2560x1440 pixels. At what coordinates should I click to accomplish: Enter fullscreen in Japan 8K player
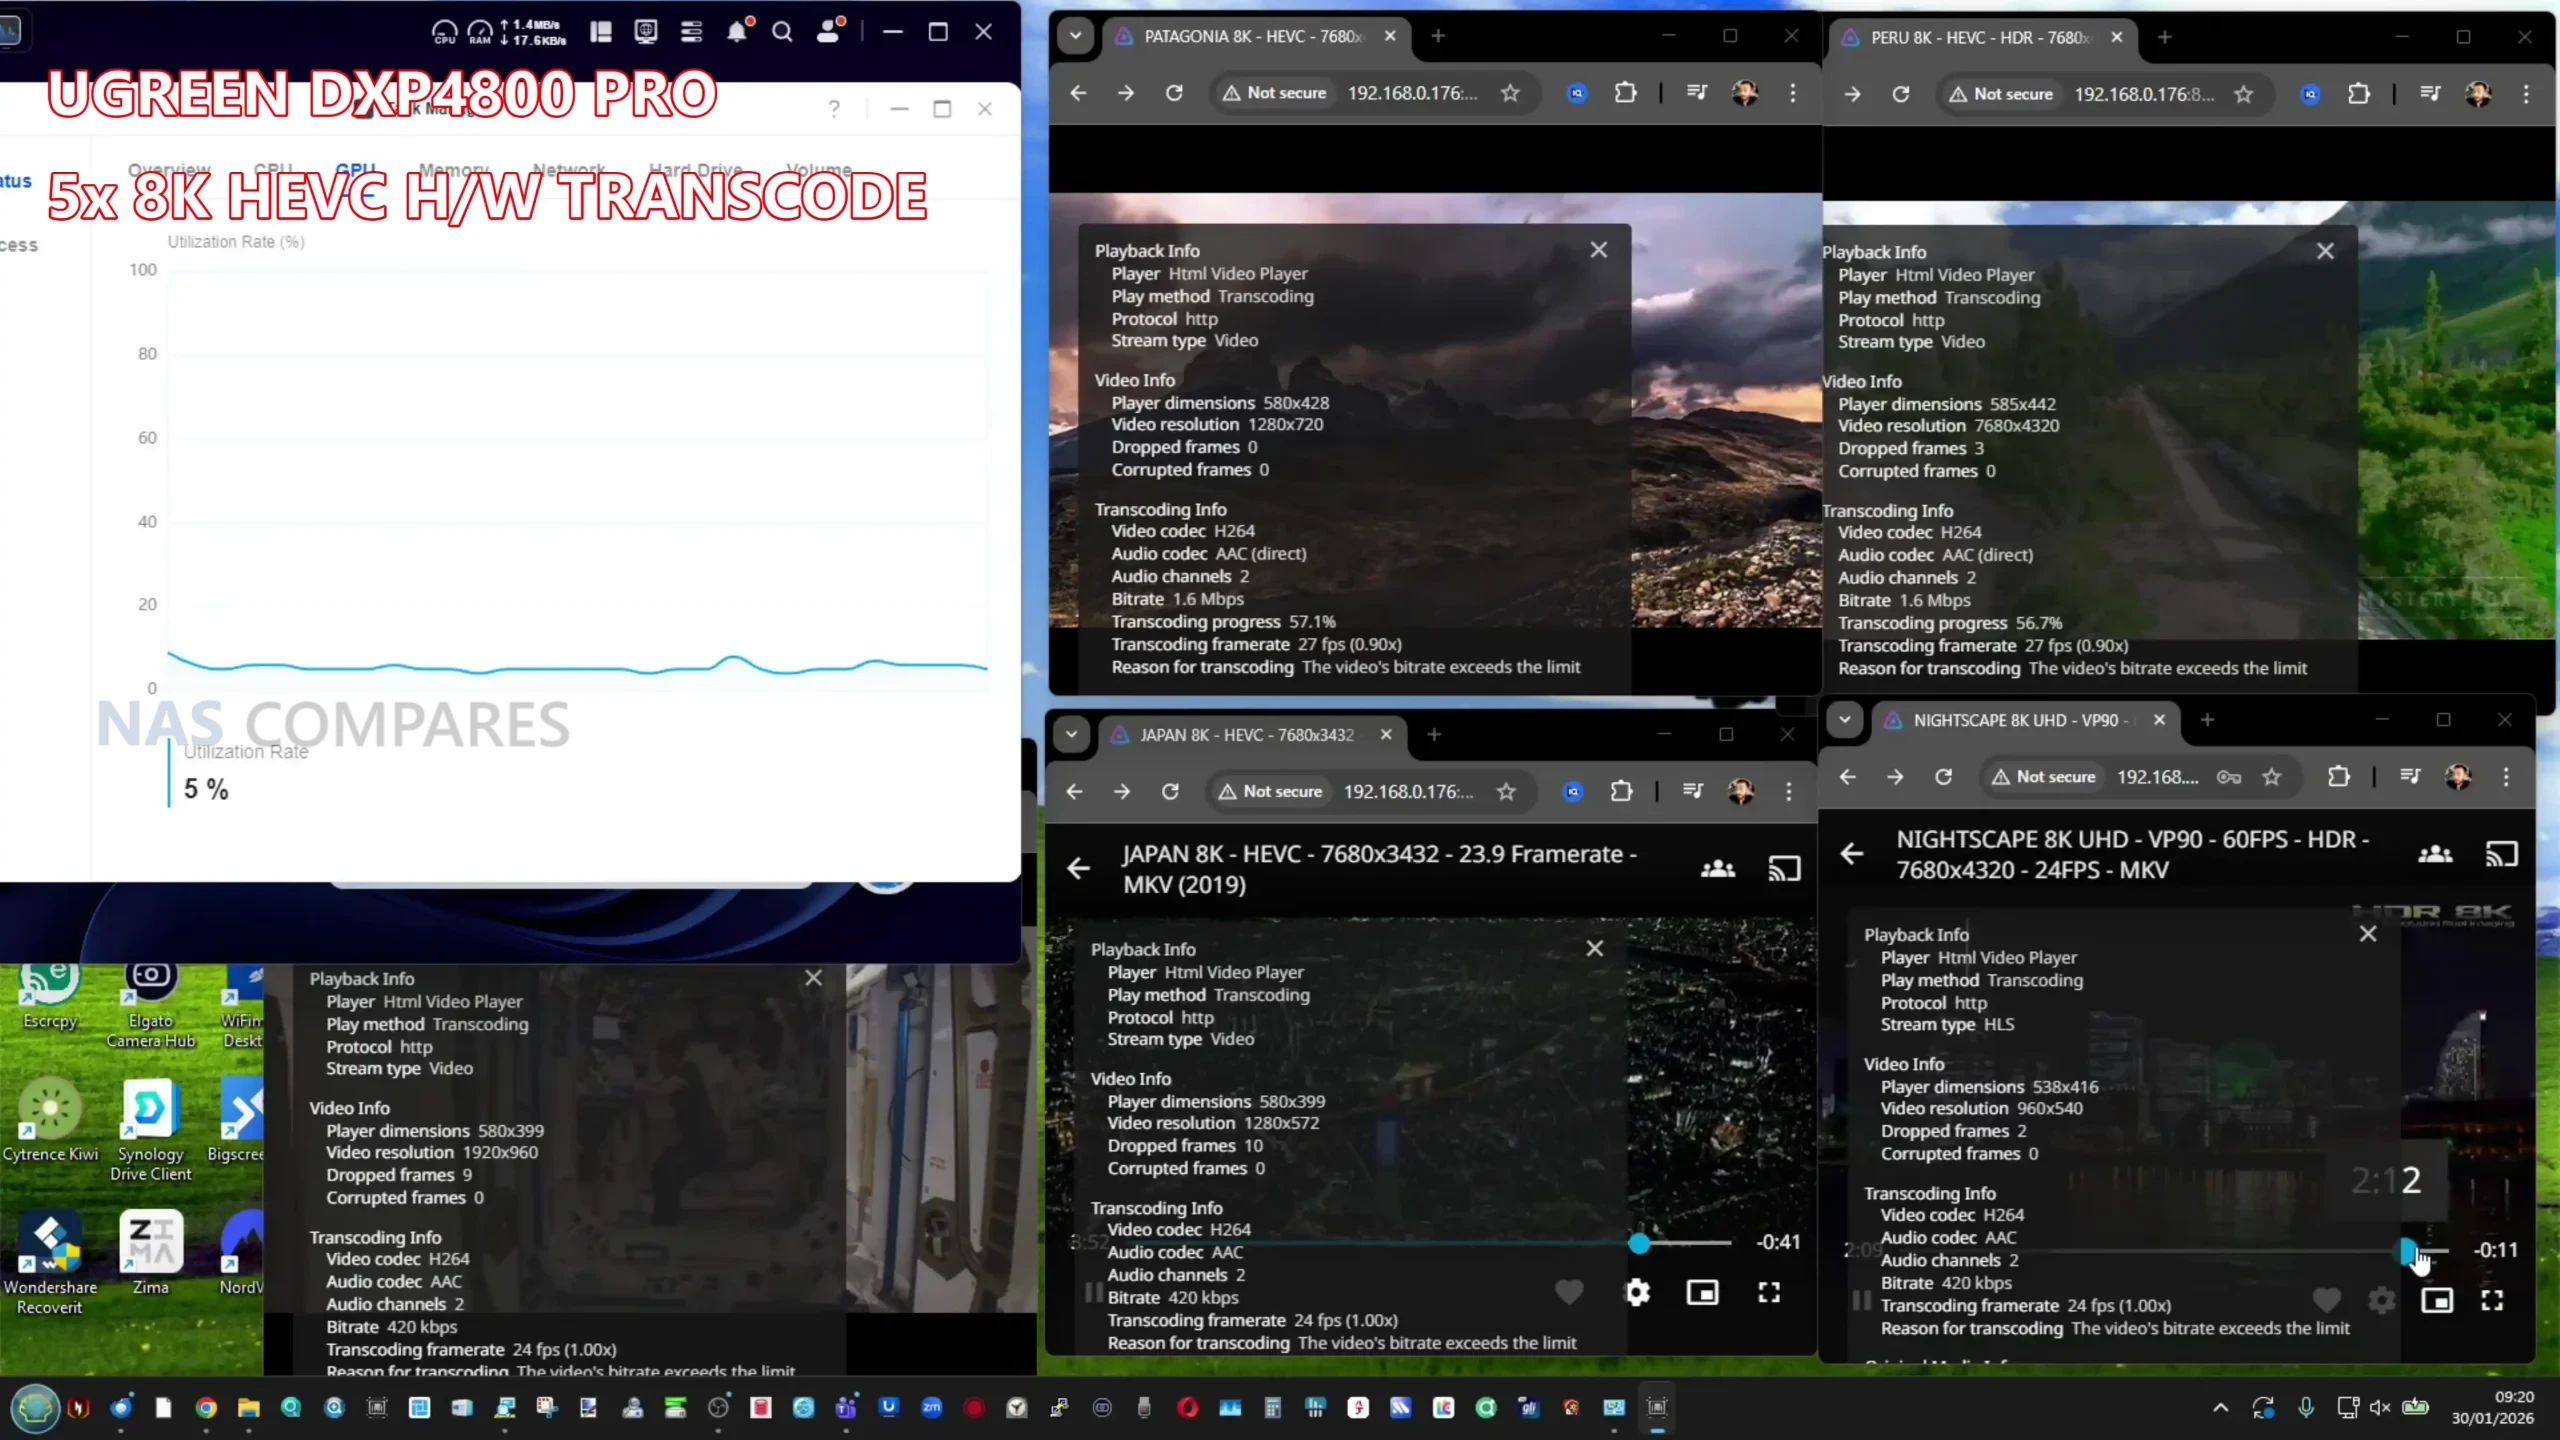pyautogui.click(x=1768, y=1293)
